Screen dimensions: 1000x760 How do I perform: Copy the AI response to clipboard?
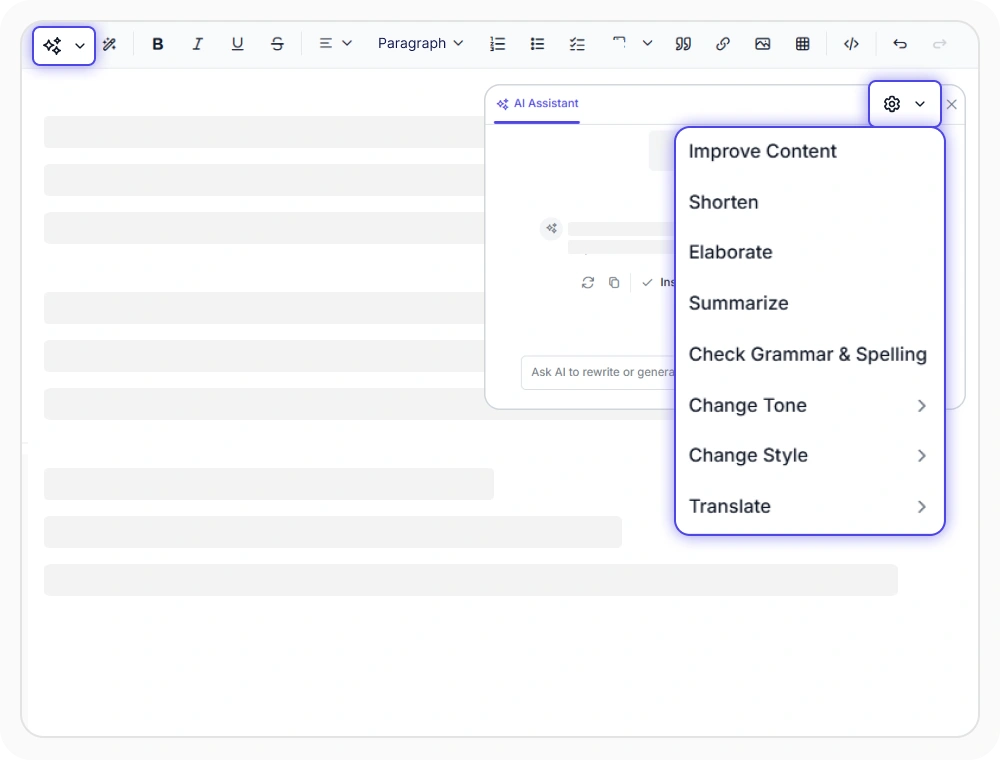614,282
